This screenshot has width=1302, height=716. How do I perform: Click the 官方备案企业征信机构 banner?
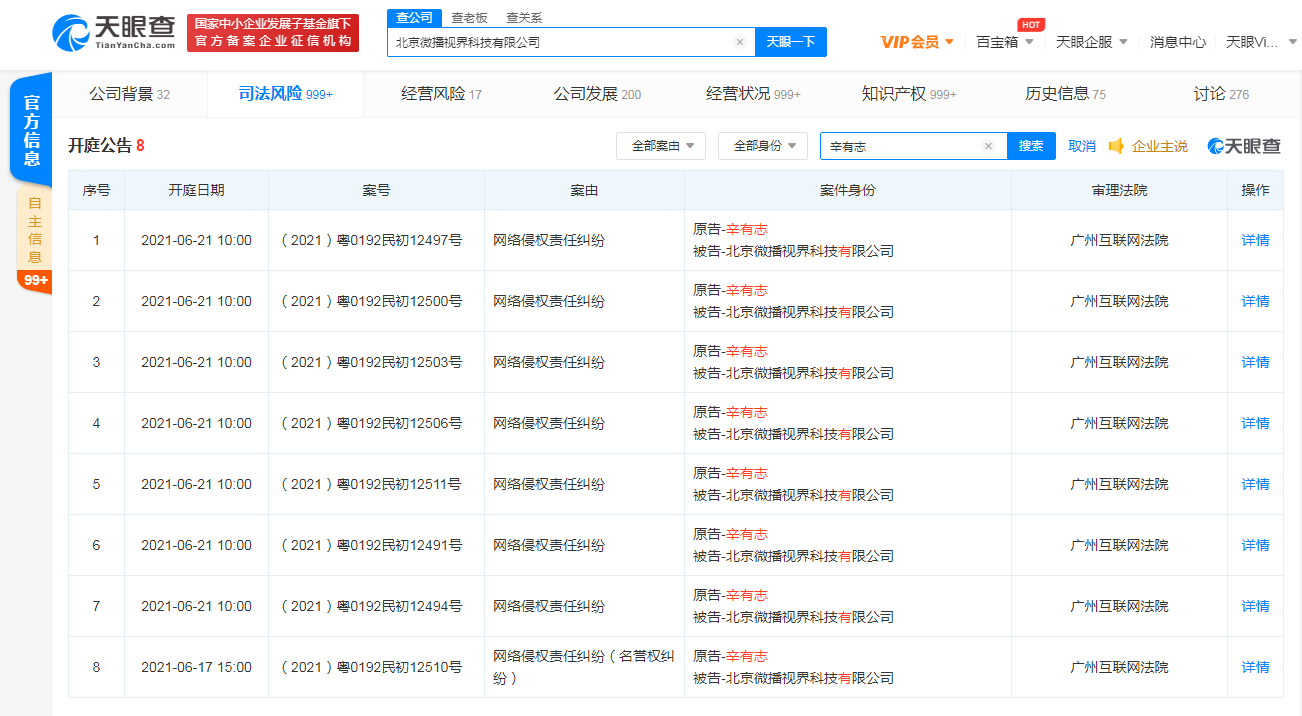tap(273, 33)
